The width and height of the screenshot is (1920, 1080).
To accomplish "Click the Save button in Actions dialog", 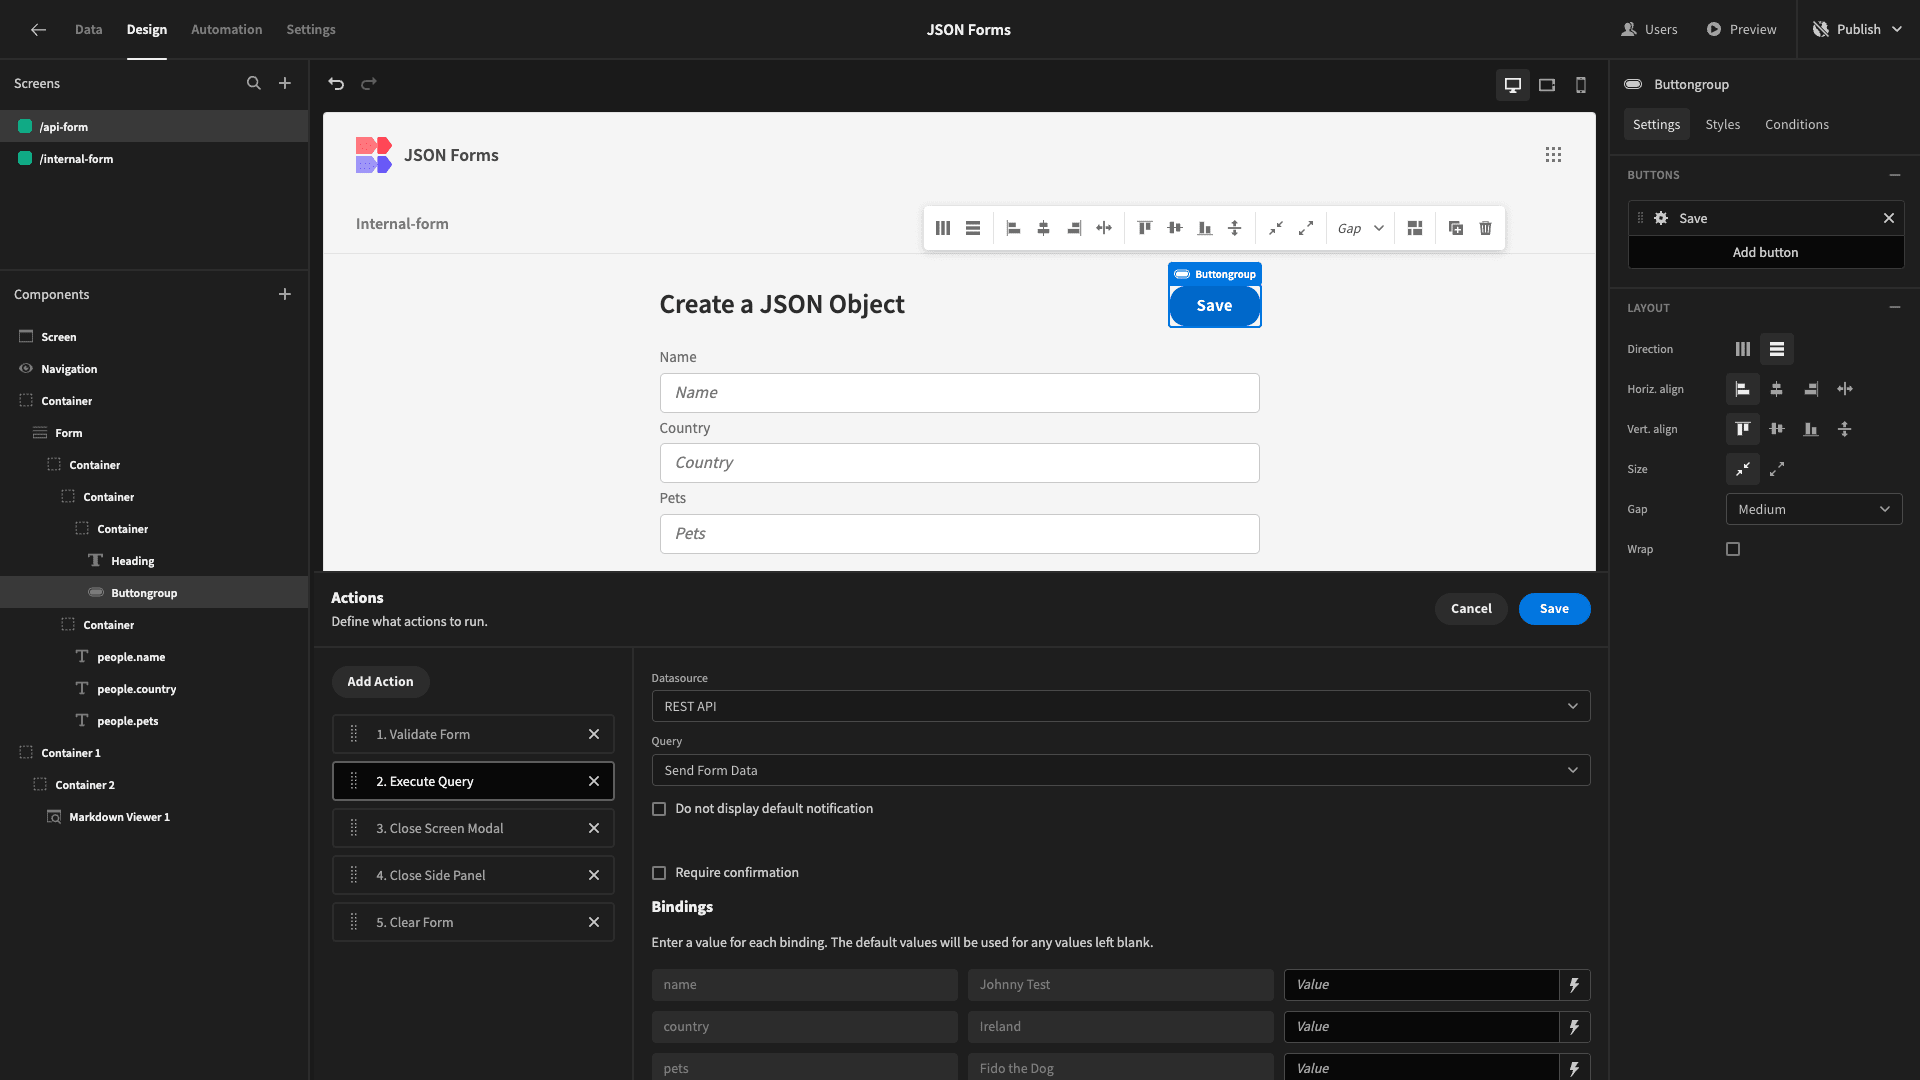I will pos(1553,608).
